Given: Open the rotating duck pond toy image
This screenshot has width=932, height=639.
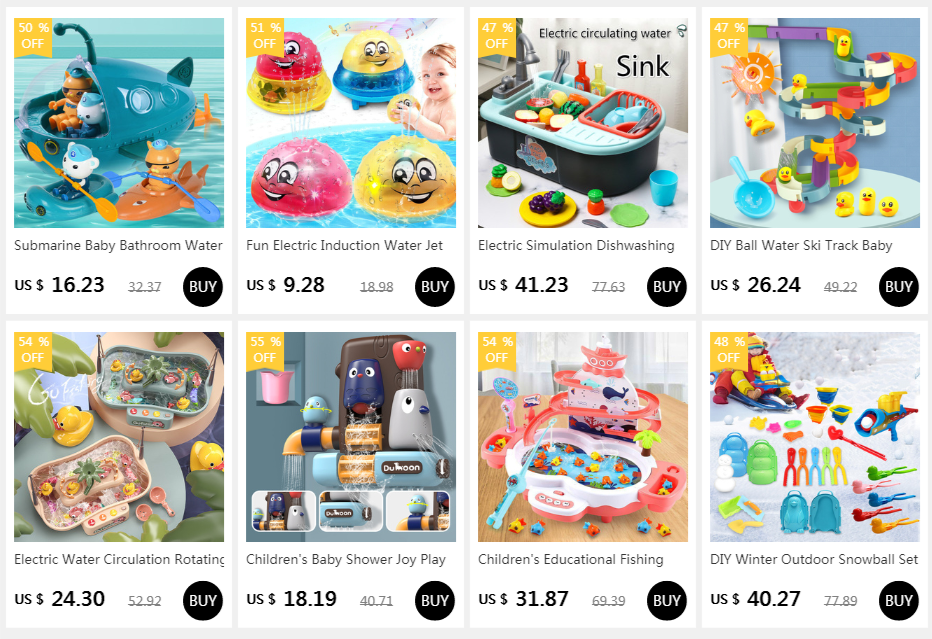Looking at the screenshot, I should [x=119, y=437].
